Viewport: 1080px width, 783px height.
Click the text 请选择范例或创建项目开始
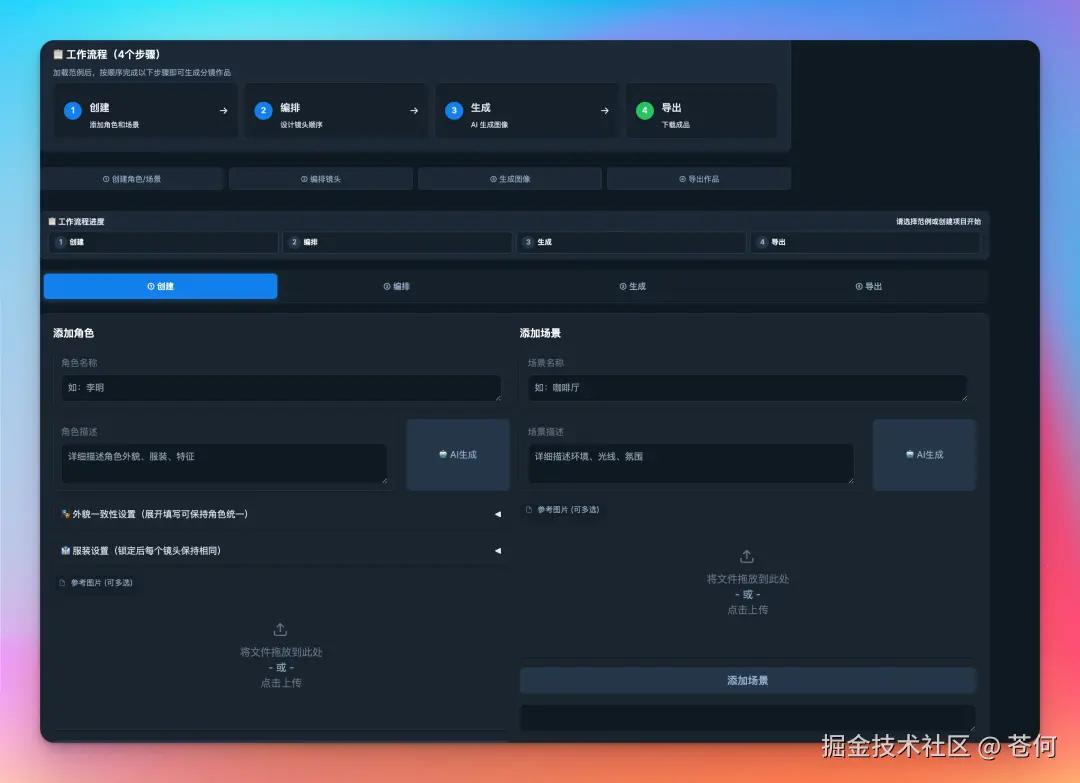(938, 222)
